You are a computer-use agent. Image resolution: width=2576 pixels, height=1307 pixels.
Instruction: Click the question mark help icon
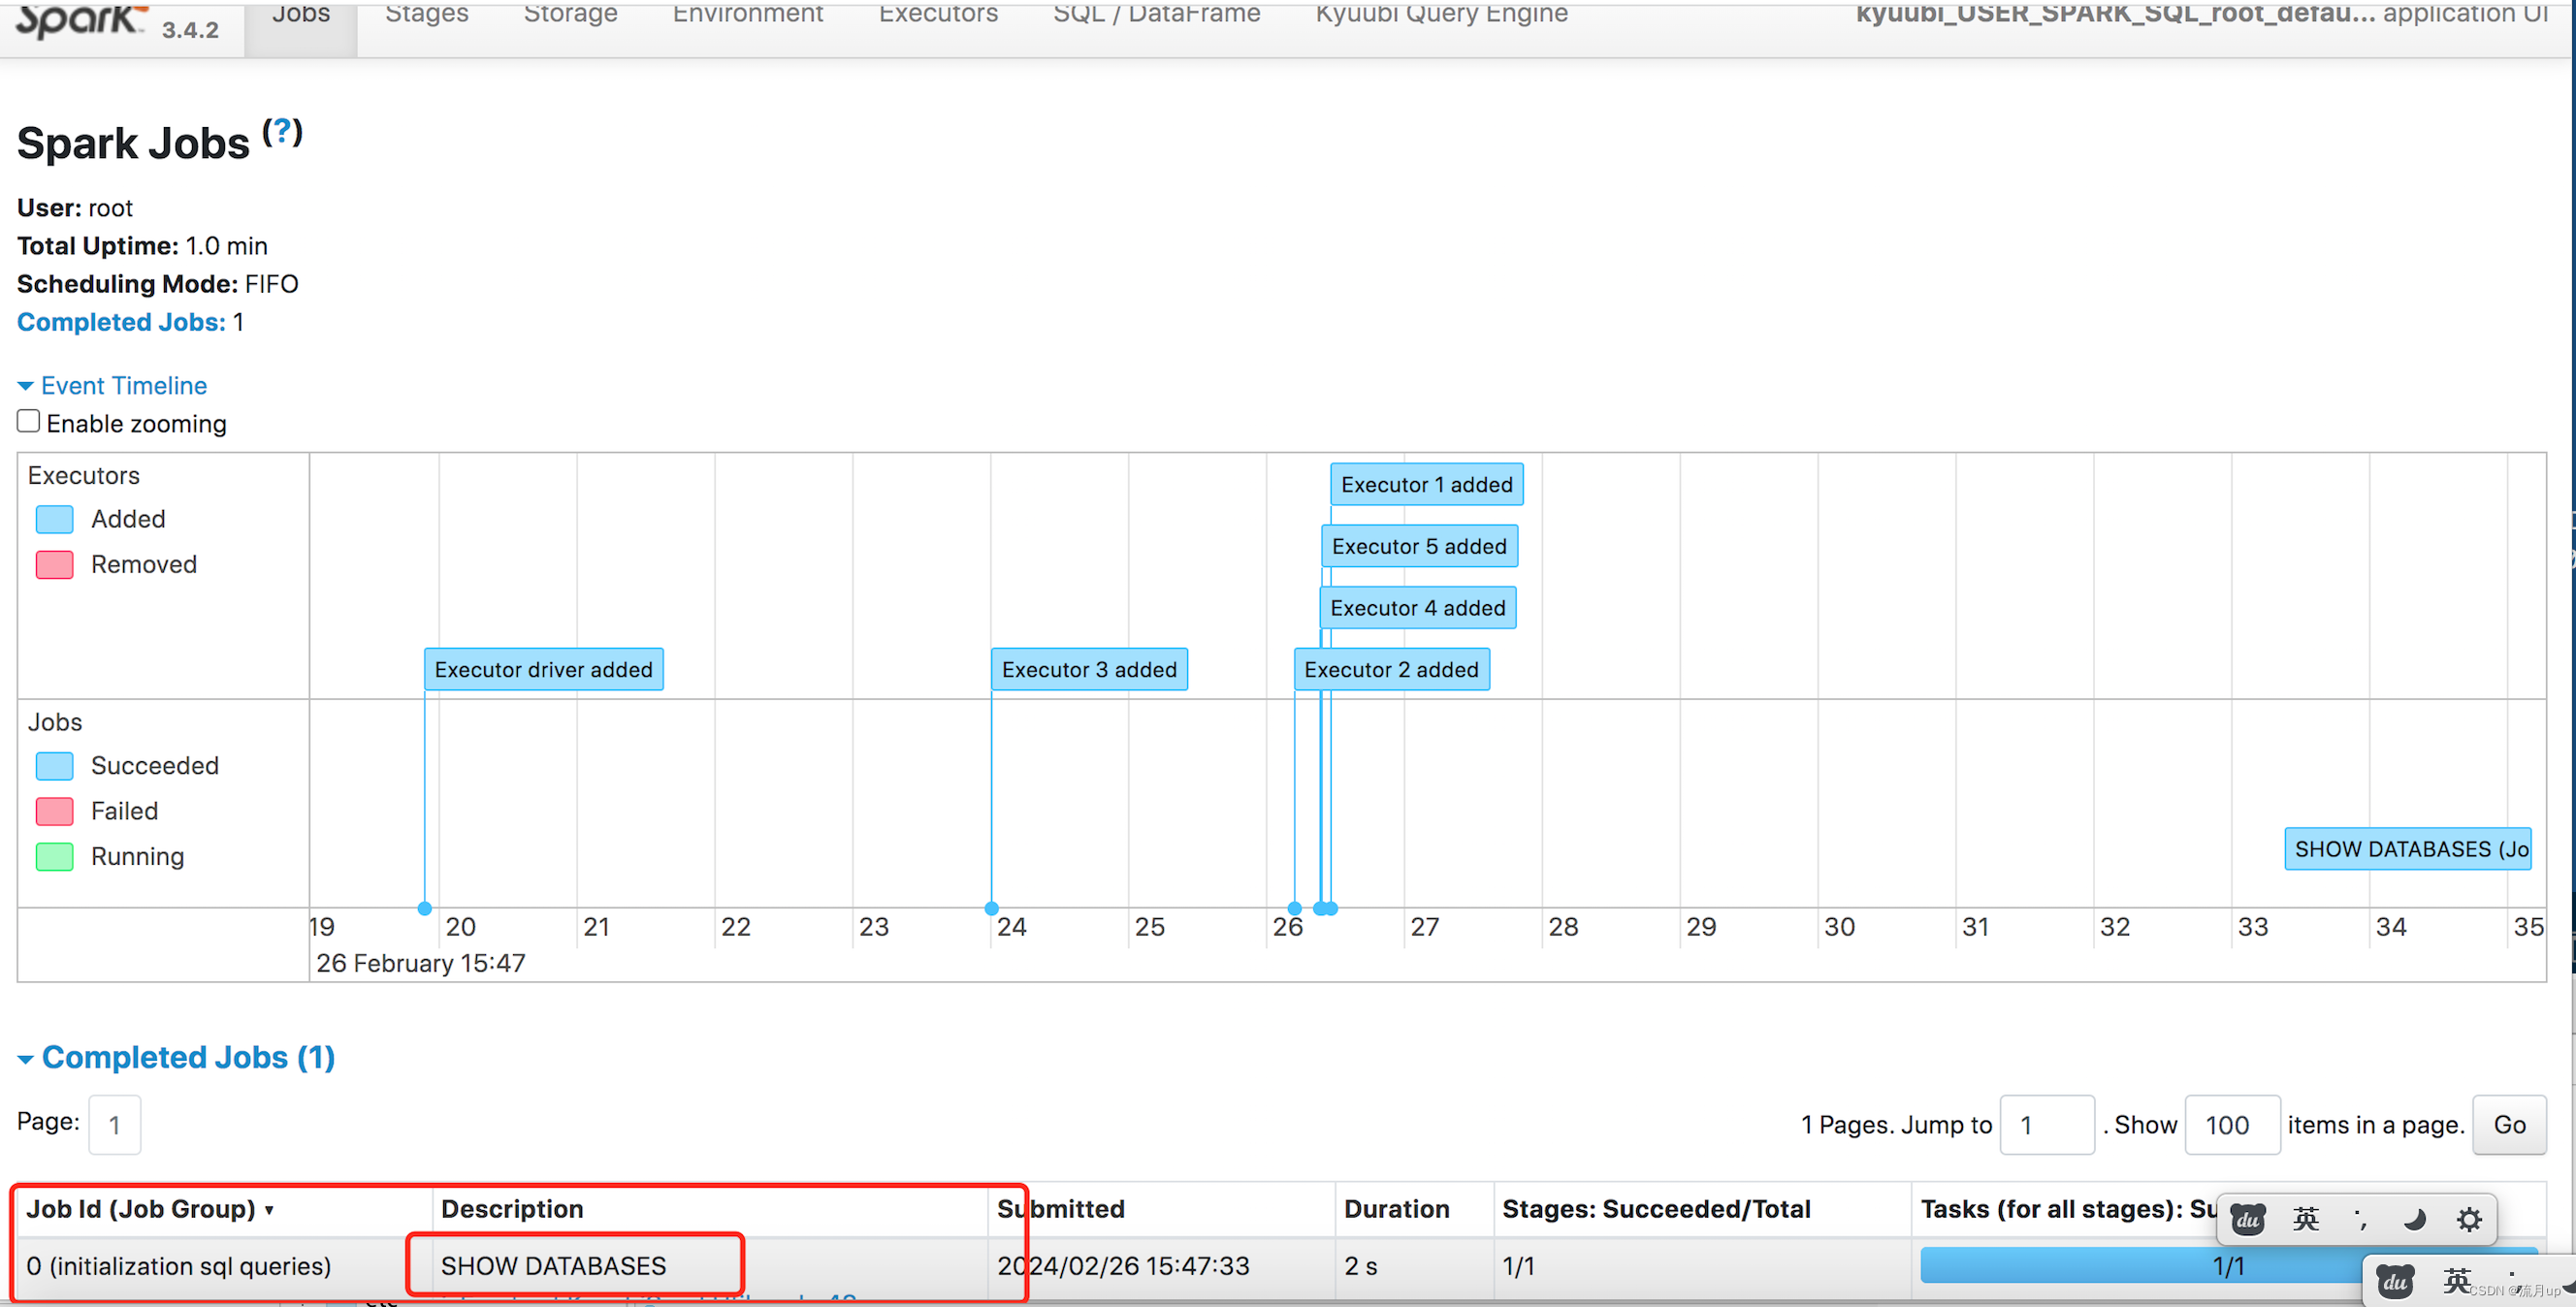pyautogui.click(x=280, y=134)
